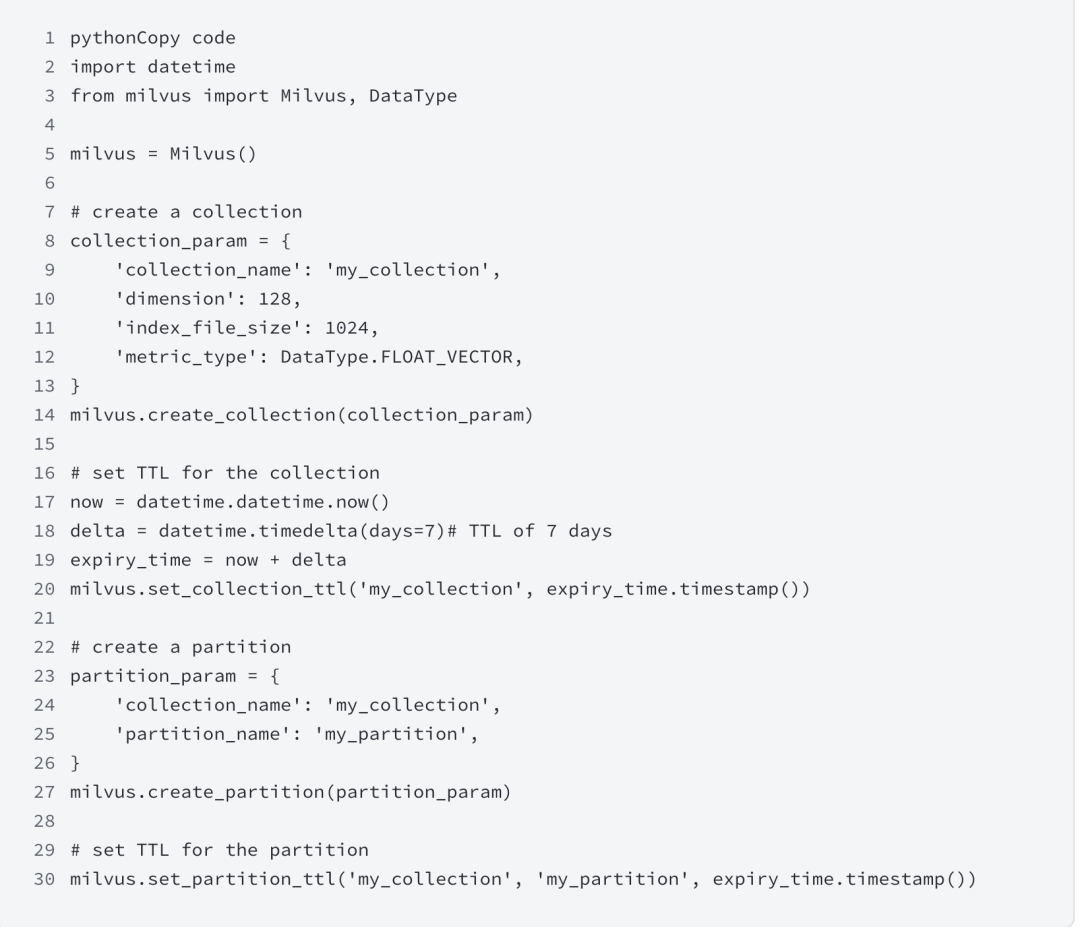Click the 'import datetime' line
This screenshot has height=927, width=1080.
tap(153, 67)
